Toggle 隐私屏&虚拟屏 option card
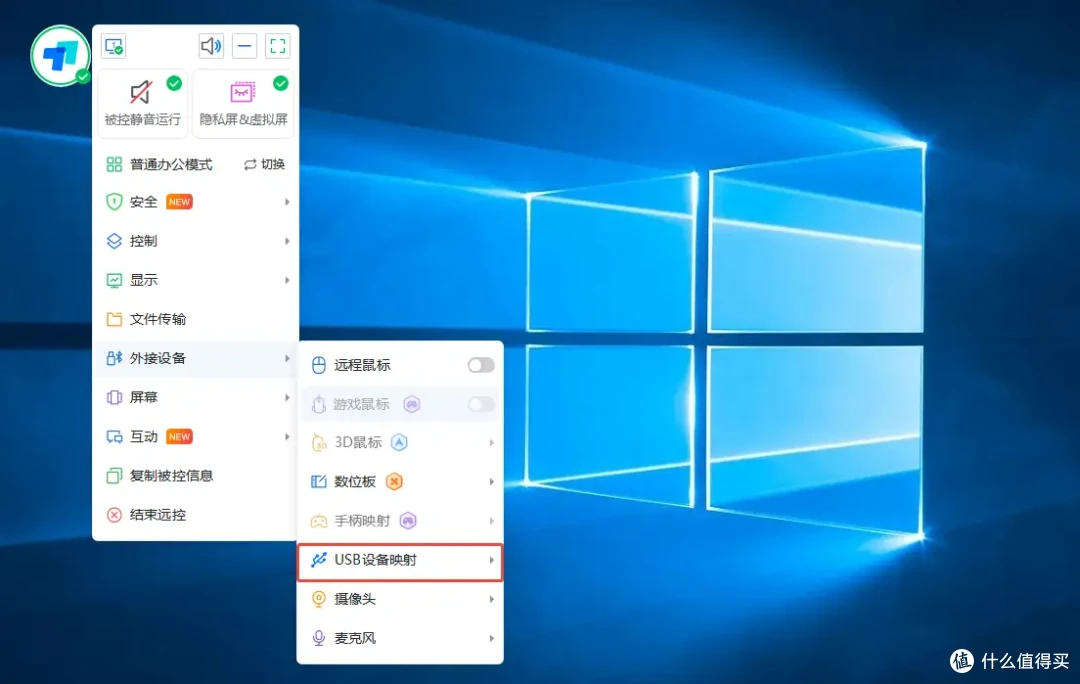Screen dimensions: 1080x684 click(x=243, y=103)
